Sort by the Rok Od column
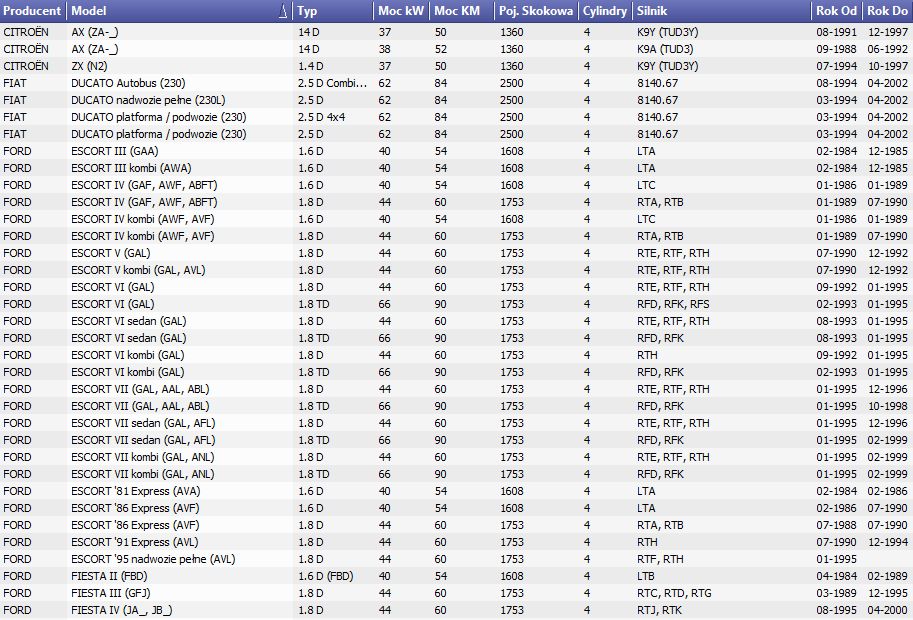913x620 pixels. pyautogui.click(x=836, y=10)
